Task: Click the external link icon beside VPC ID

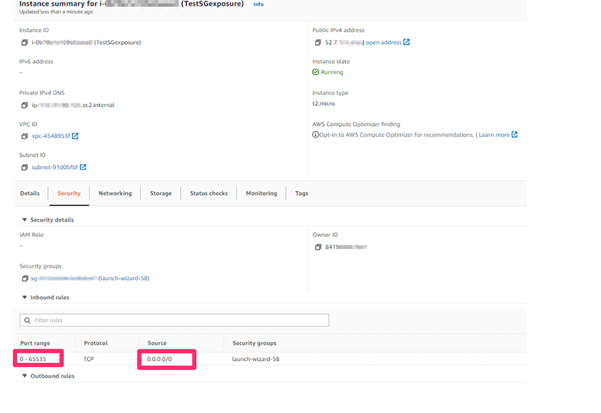Action: tap(75, 136)
